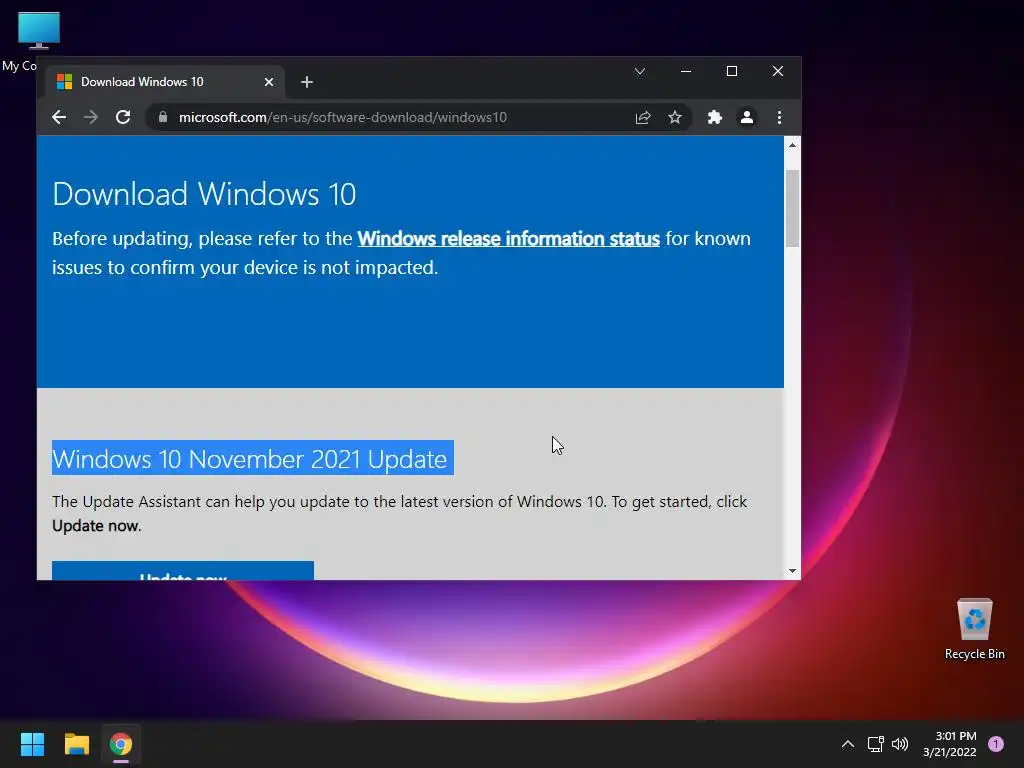Image resolution: width=1024 pixels, height=768 pixels.
Task: Open File Explorer from the taskbar
Action: [76, 744]
